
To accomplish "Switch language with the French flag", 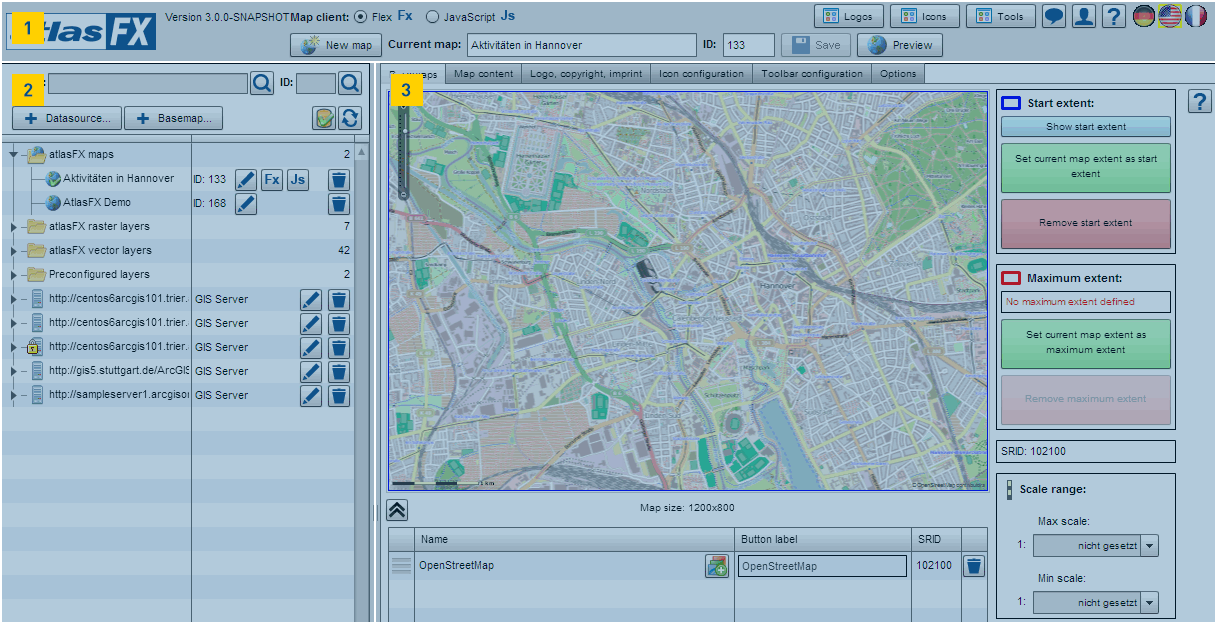I will coord(1196,16).
